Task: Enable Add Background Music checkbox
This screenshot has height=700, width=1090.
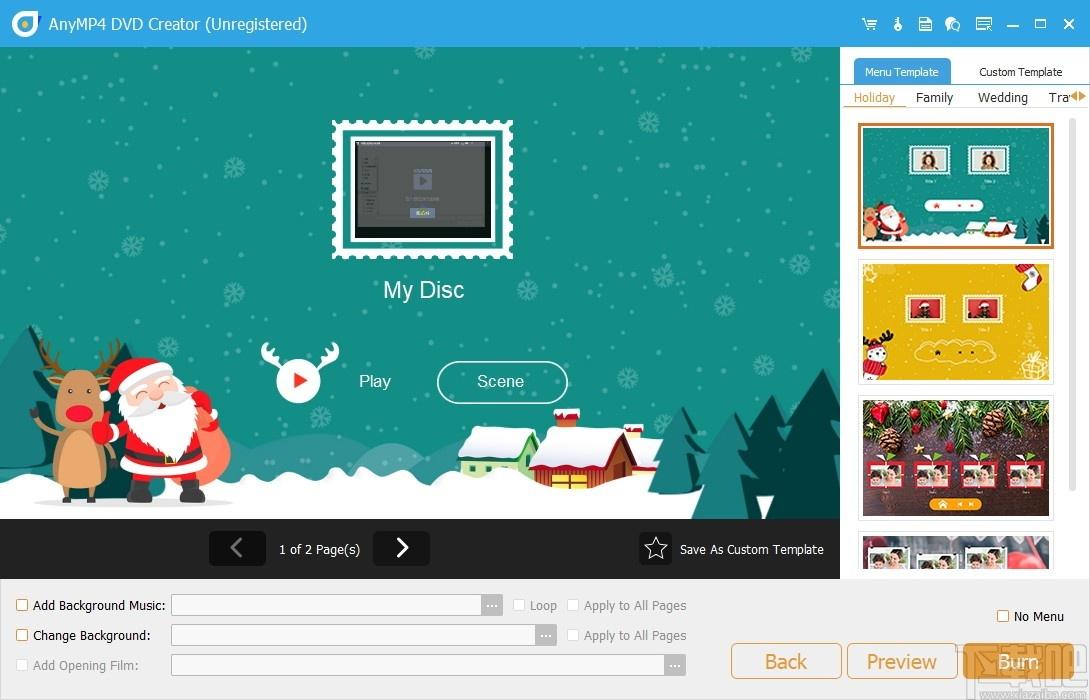Action: [x=22, y=605]
